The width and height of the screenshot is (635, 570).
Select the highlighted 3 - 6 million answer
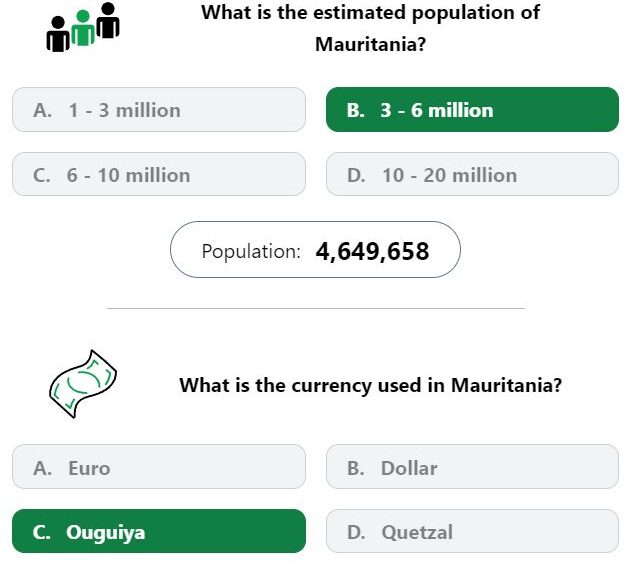472,110
